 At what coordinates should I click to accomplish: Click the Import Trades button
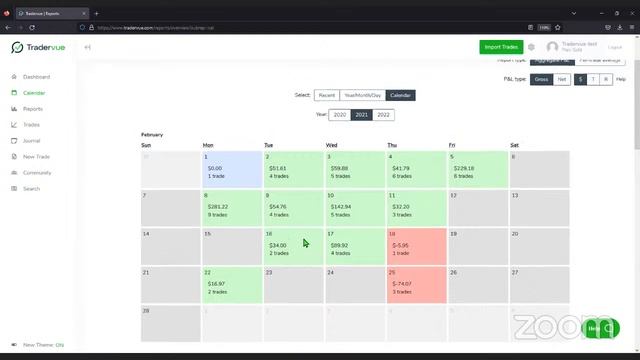pos(501,47)
